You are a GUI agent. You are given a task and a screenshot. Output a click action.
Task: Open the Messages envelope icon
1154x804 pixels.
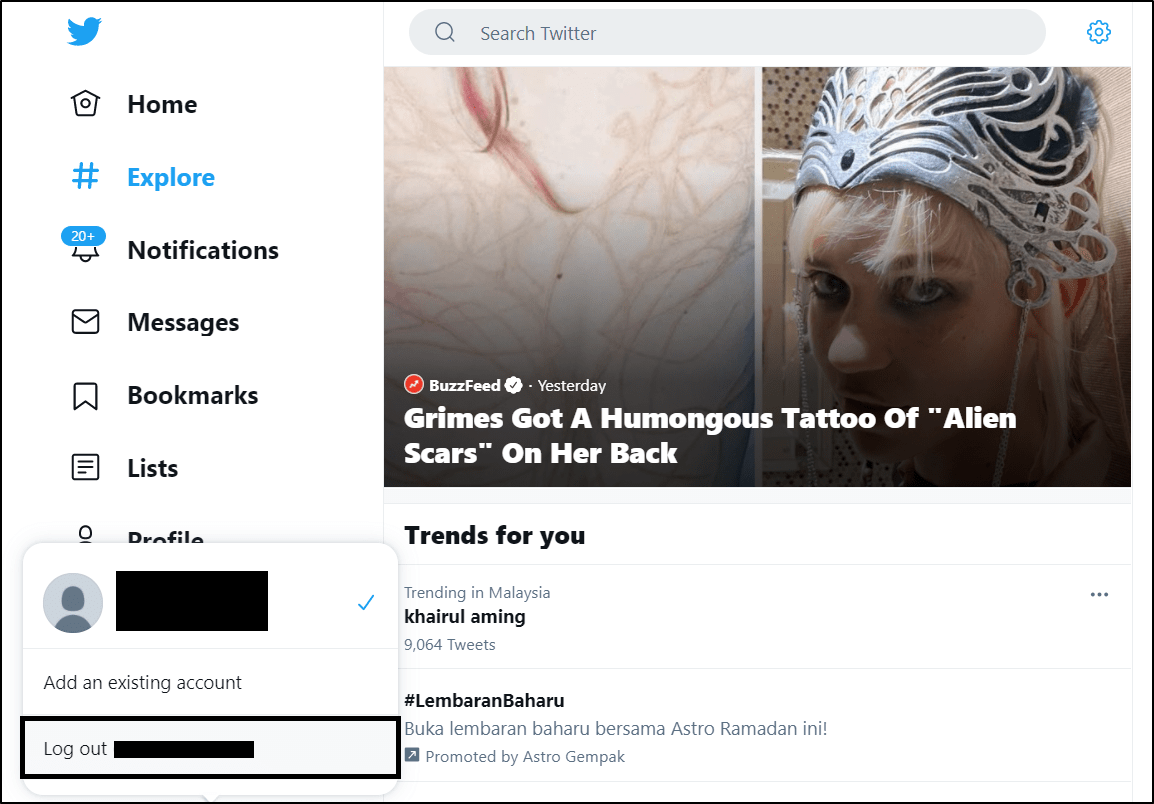point(86,322)
